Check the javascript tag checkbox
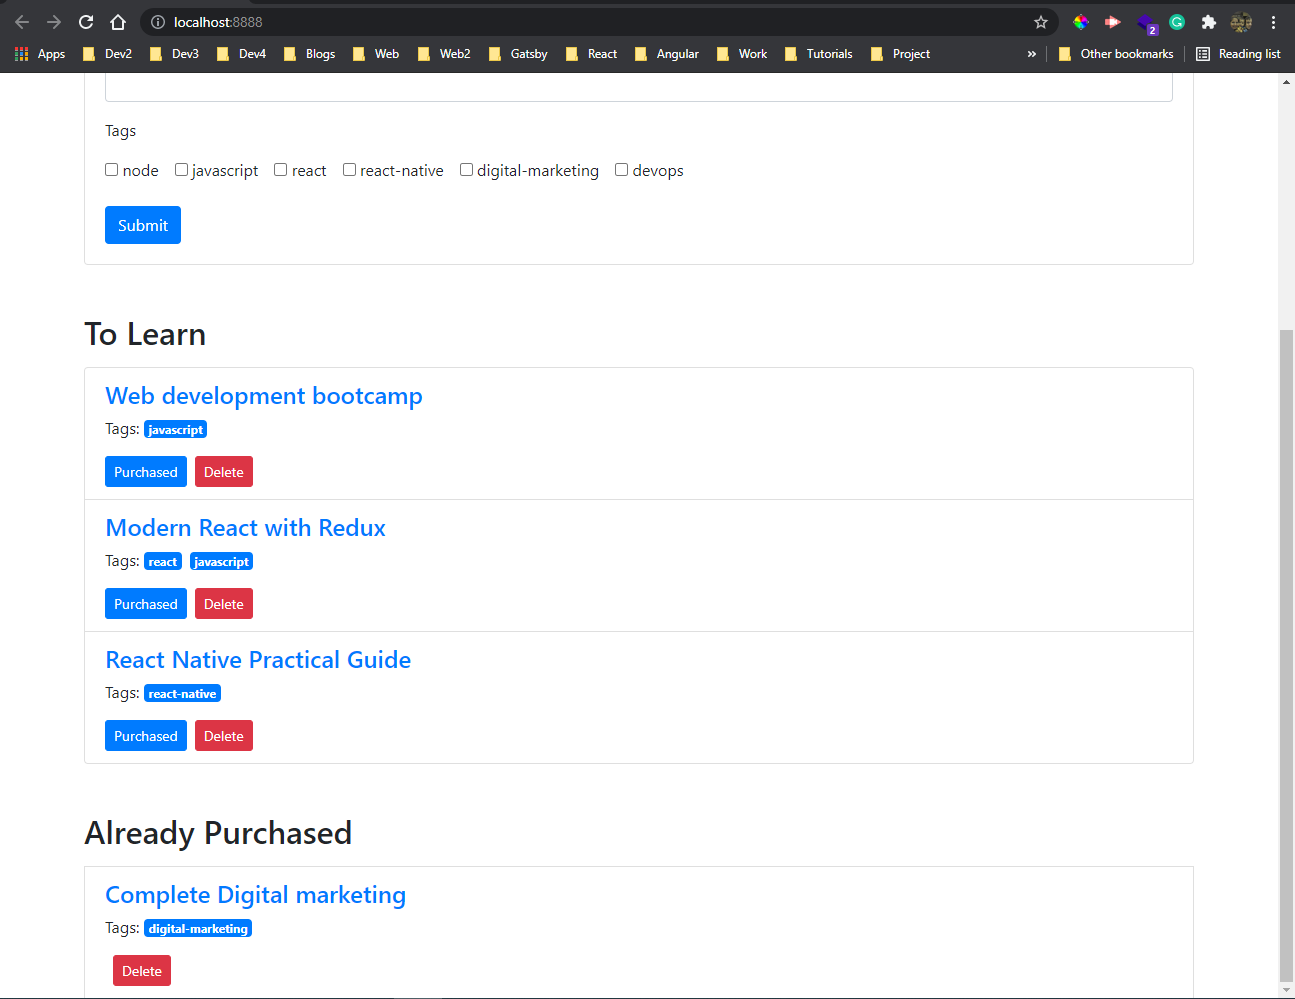The width and height of the screenshot is (1295, 999). (181, 170)
